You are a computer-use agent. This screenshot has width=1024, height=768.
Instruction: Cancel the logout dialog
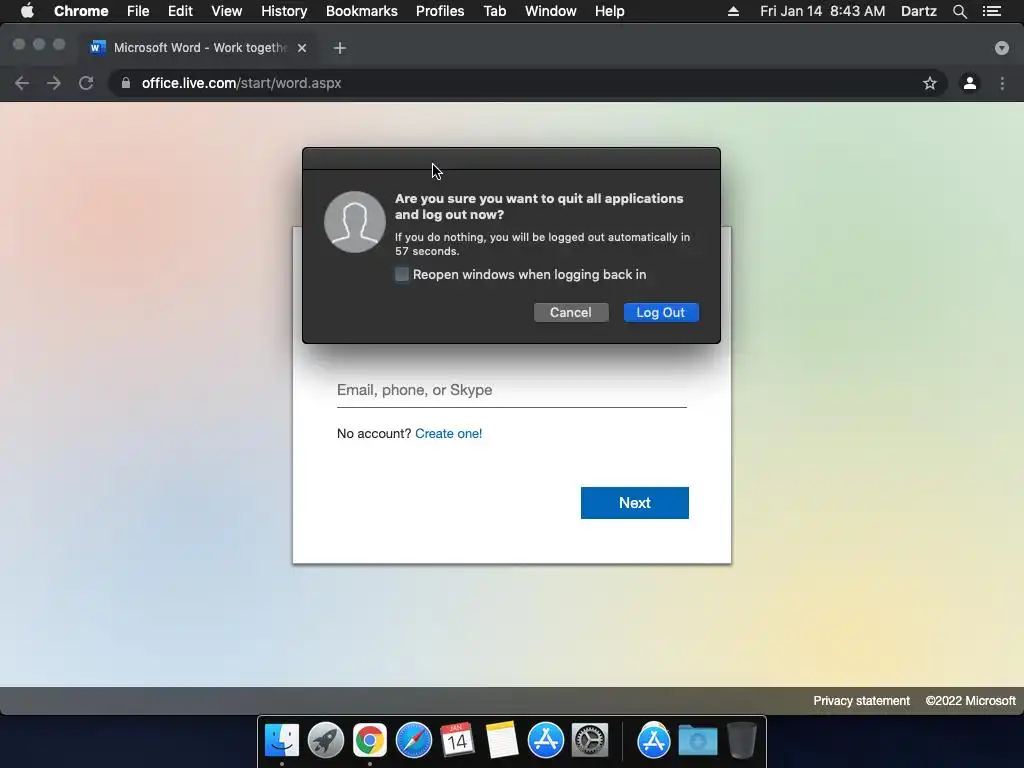tap(571, 312)
